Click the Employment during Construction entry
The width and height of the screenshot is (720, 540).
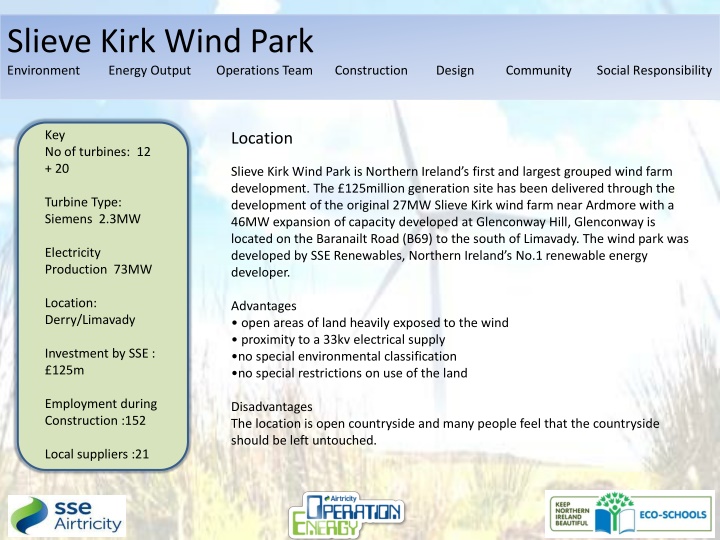101,412
